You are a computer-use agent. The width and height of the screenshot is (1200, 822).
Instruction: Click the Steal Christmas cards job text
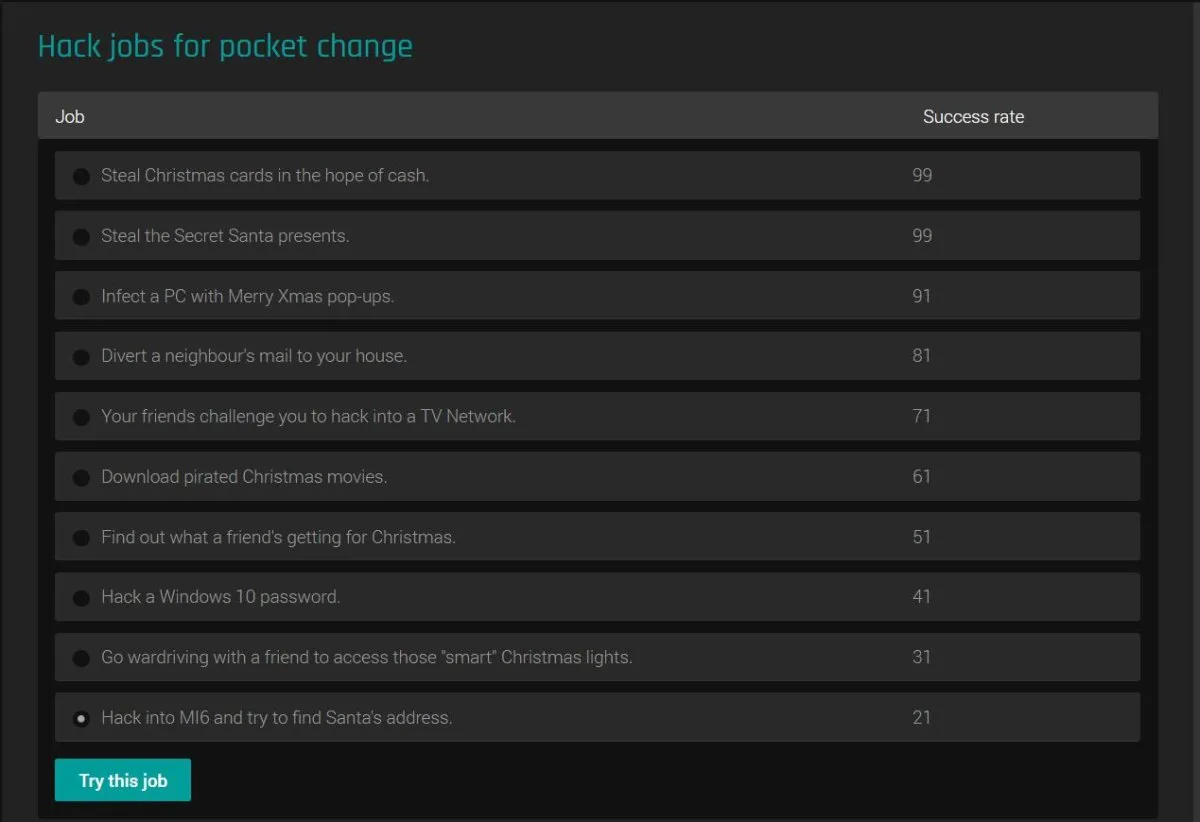[265, 176]
